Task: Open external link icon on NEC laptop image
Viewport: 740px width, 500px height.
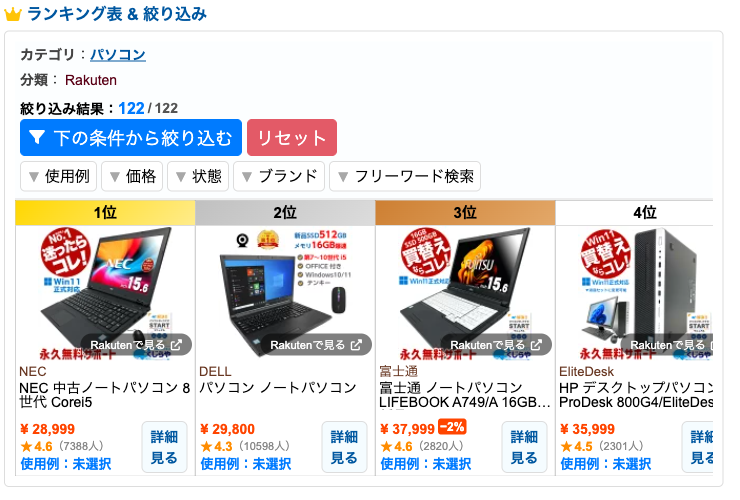Action: pyautogui.click(x=177, y=345)
